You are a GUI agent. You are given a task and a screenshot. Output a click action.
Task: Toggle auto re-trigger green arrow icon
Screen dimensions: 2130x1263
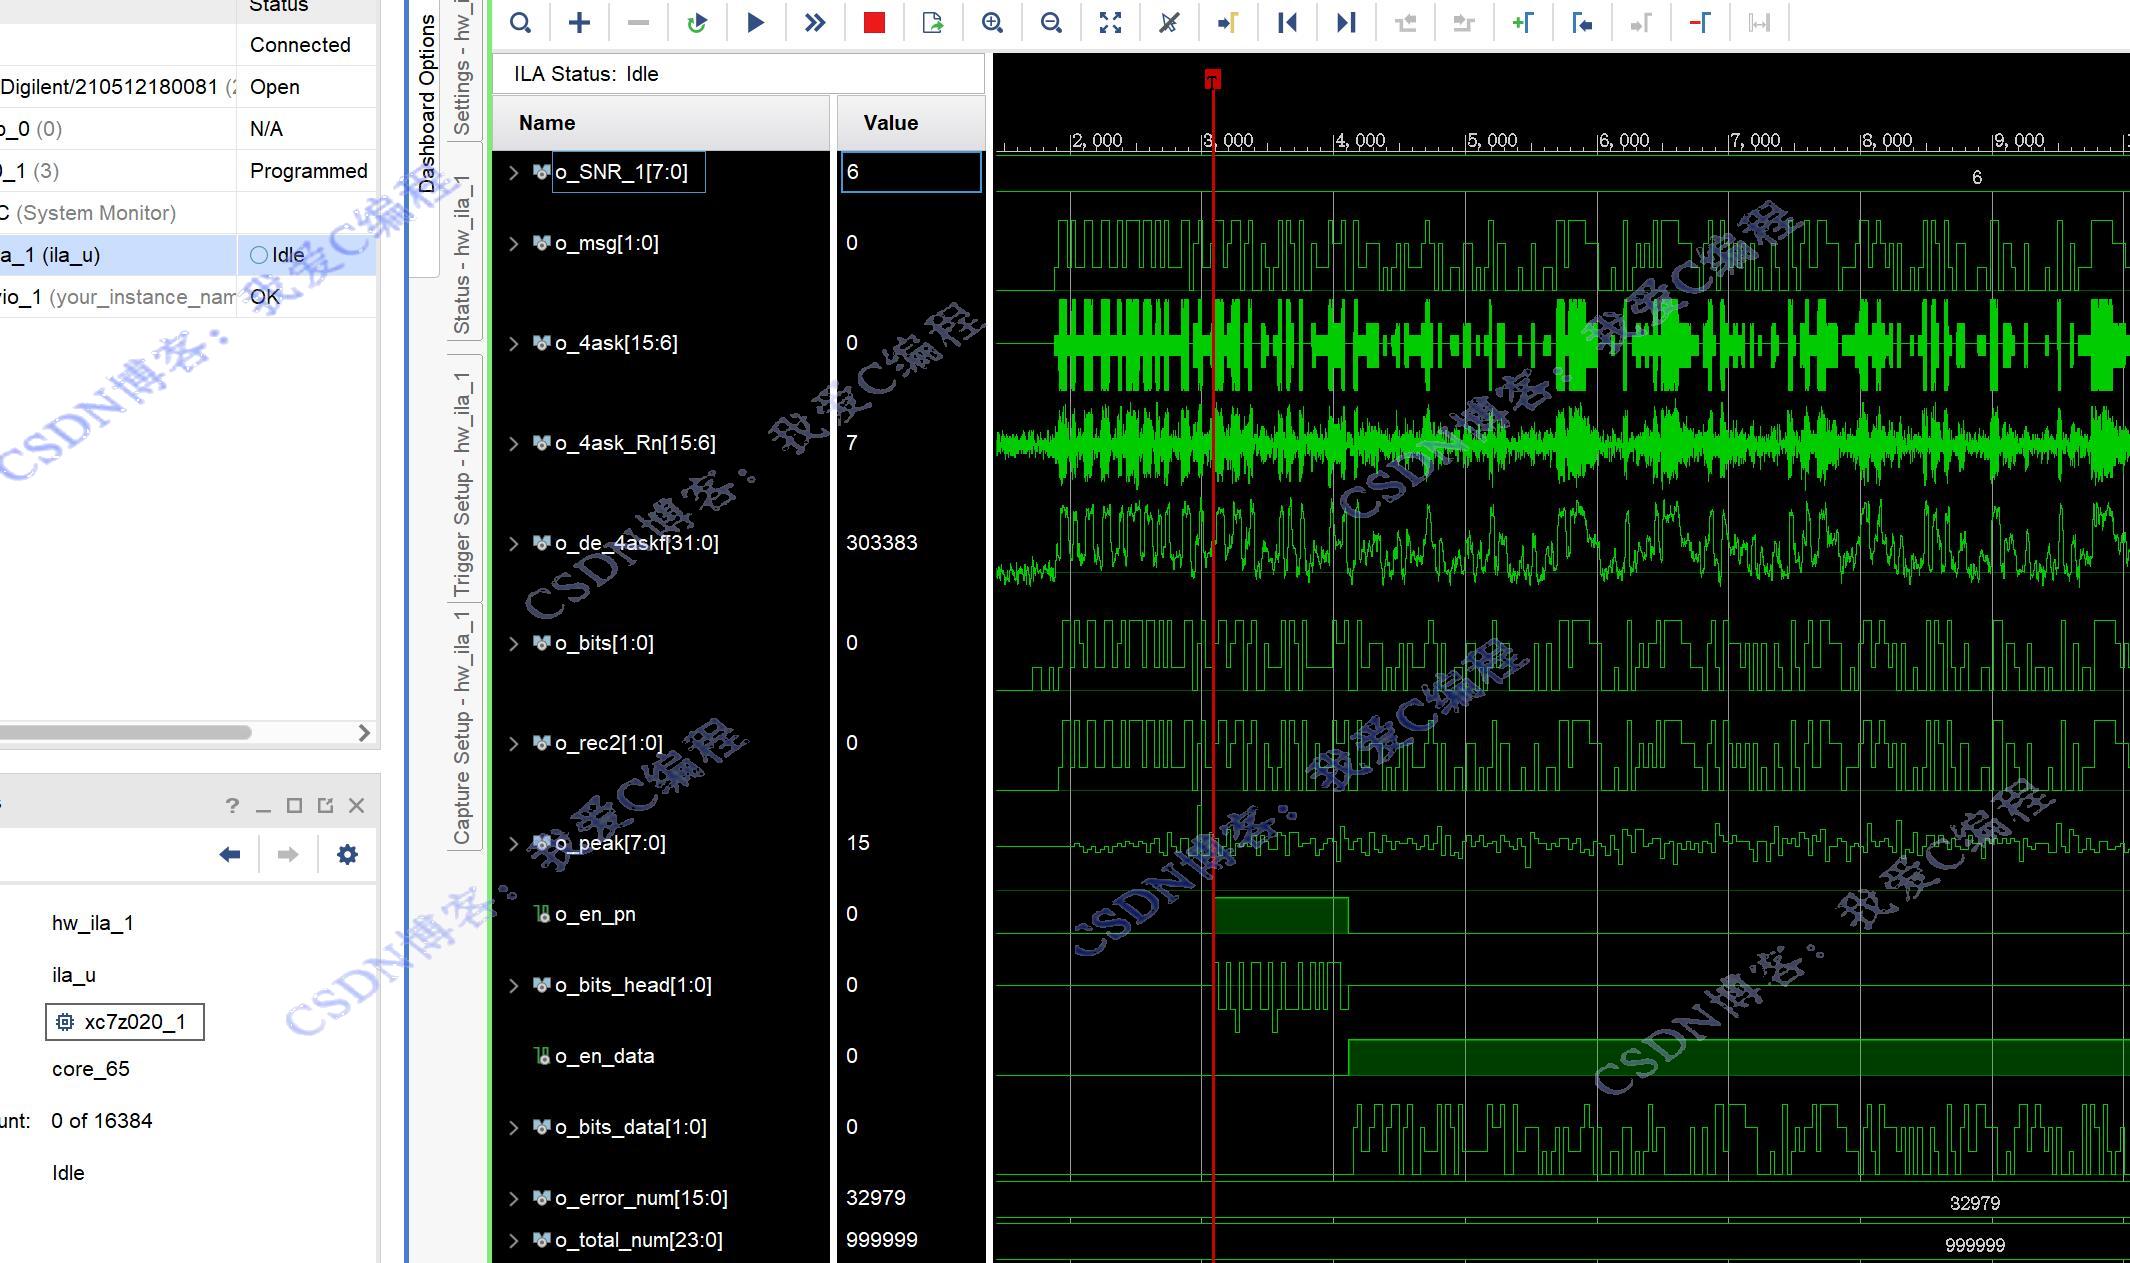point(697,23)
